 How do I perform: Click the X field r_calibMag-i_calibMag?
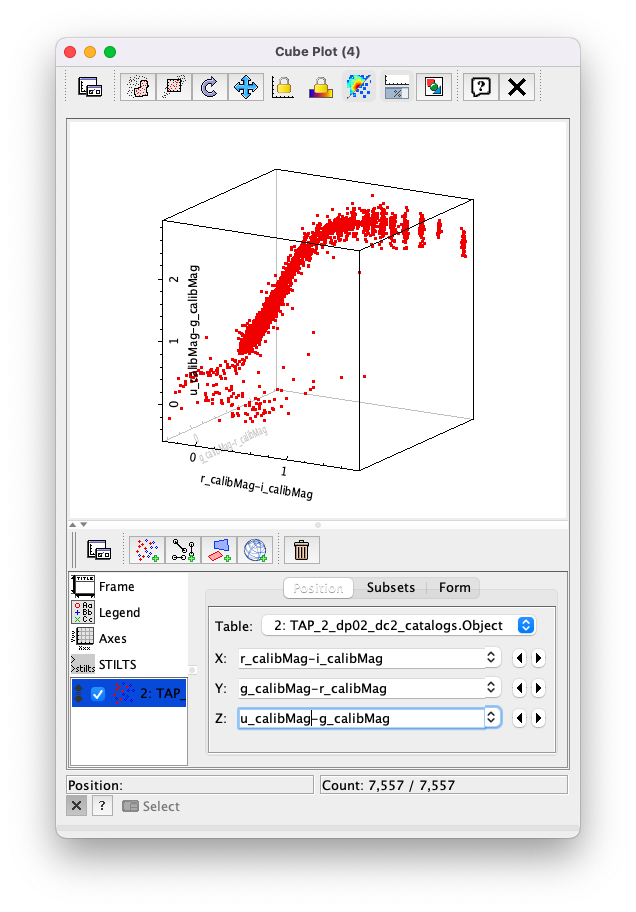pyautogui.click(x=361, y=658)
